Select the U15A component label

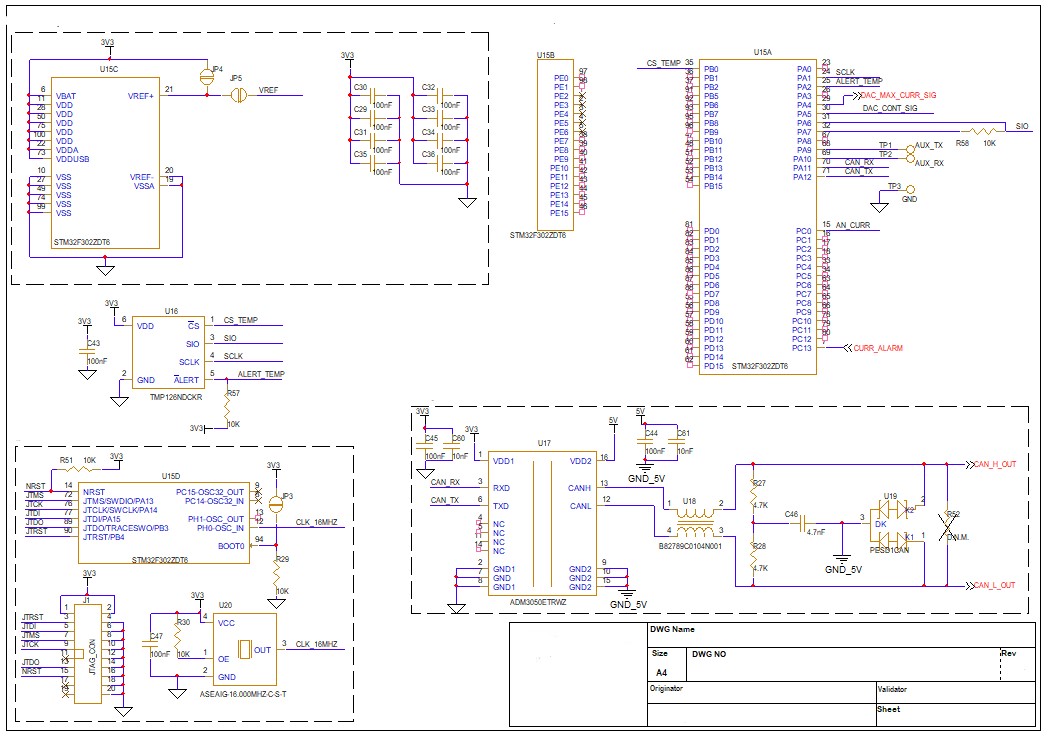pyautogui.click(x=762, y=52)
